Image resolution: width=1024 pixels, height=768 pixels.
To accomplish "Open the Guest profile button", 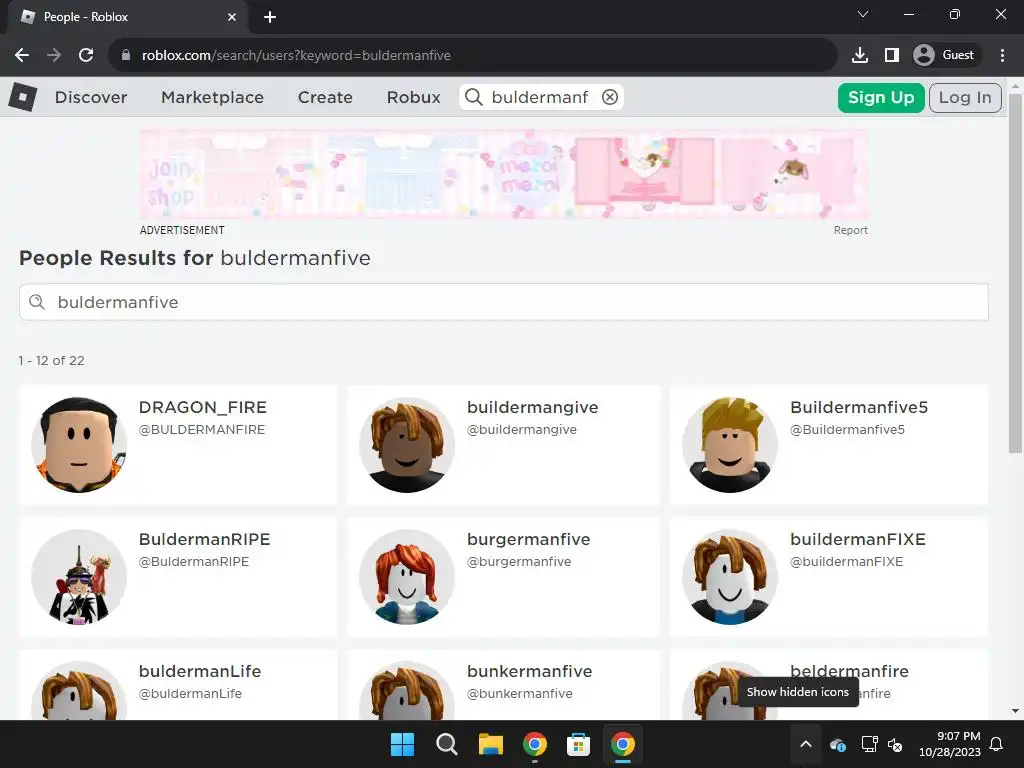I will (944, 56).
